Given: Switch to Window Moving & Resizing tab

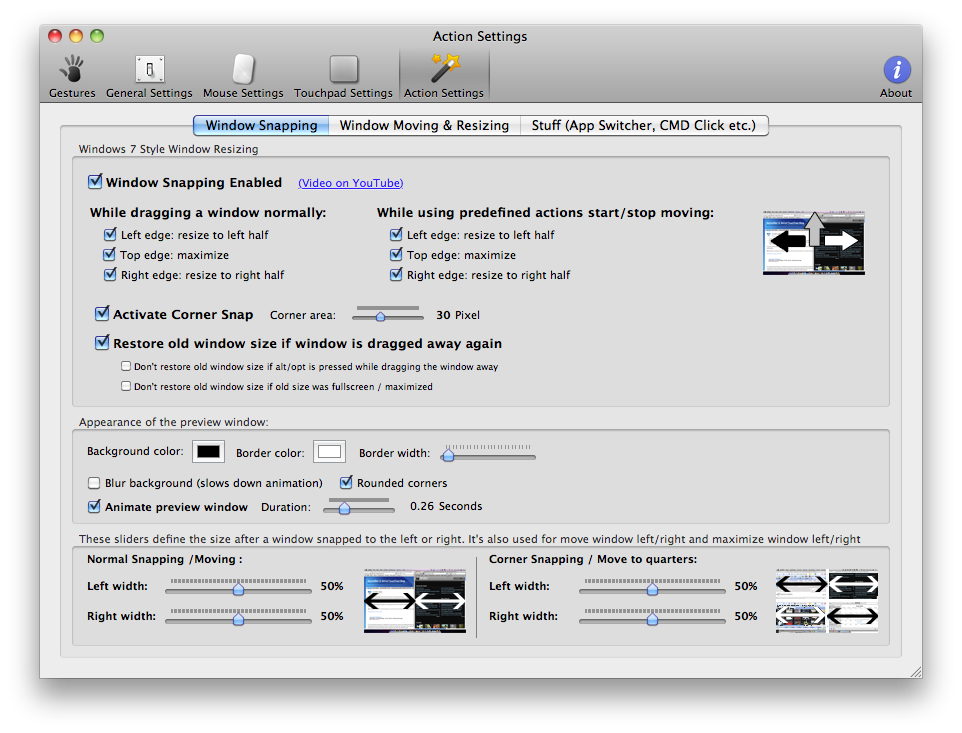Looking at the screenshot, I should 424,125.
